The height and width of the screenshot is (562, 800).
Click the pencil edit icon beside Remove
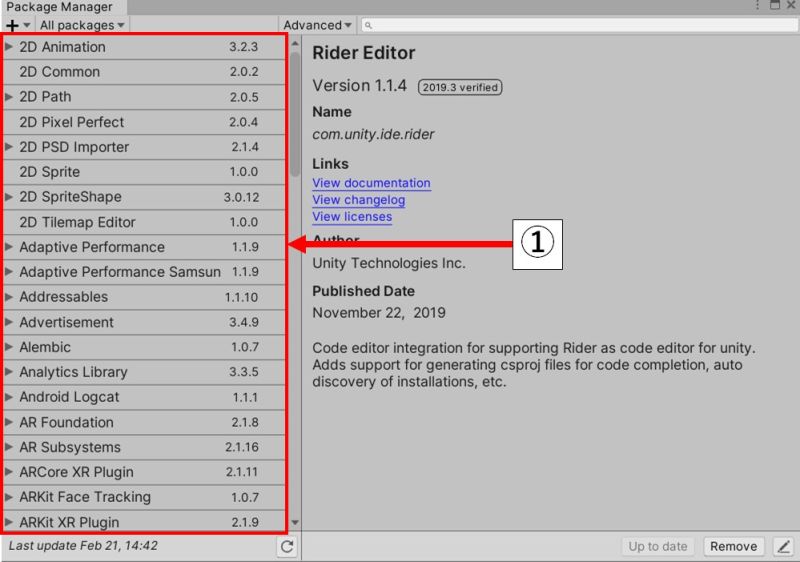click(783, 547)
